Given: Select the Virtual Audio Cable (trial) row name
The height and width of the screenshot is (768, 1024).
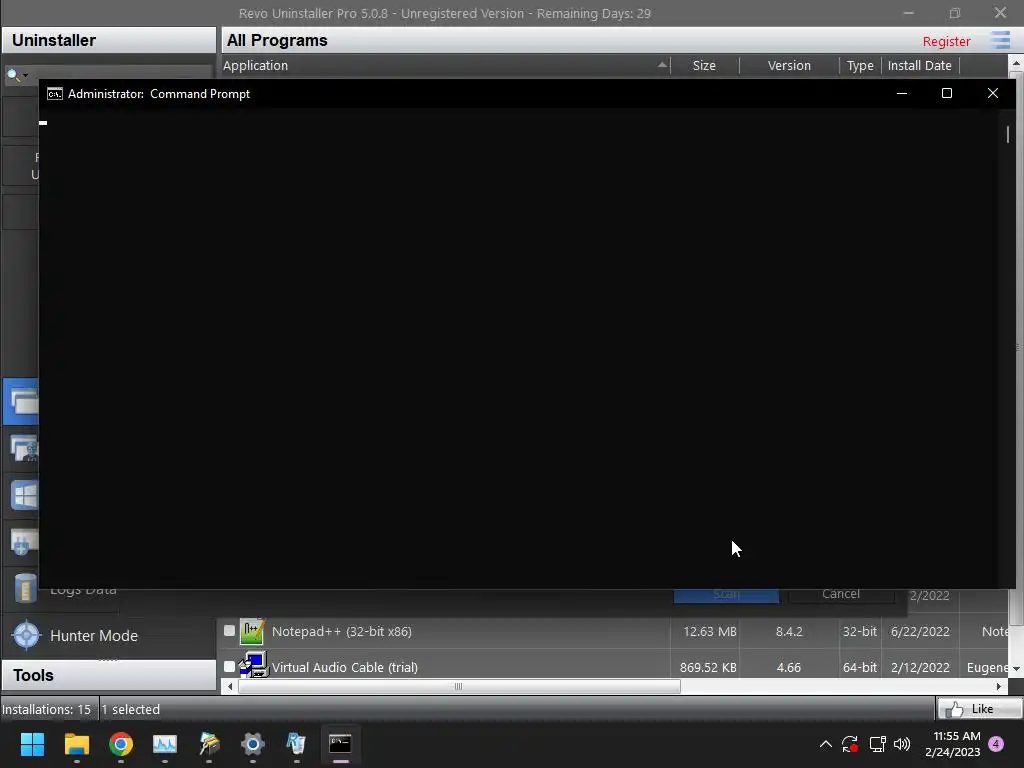Looking at the screenshot, I should coord(345,667).
